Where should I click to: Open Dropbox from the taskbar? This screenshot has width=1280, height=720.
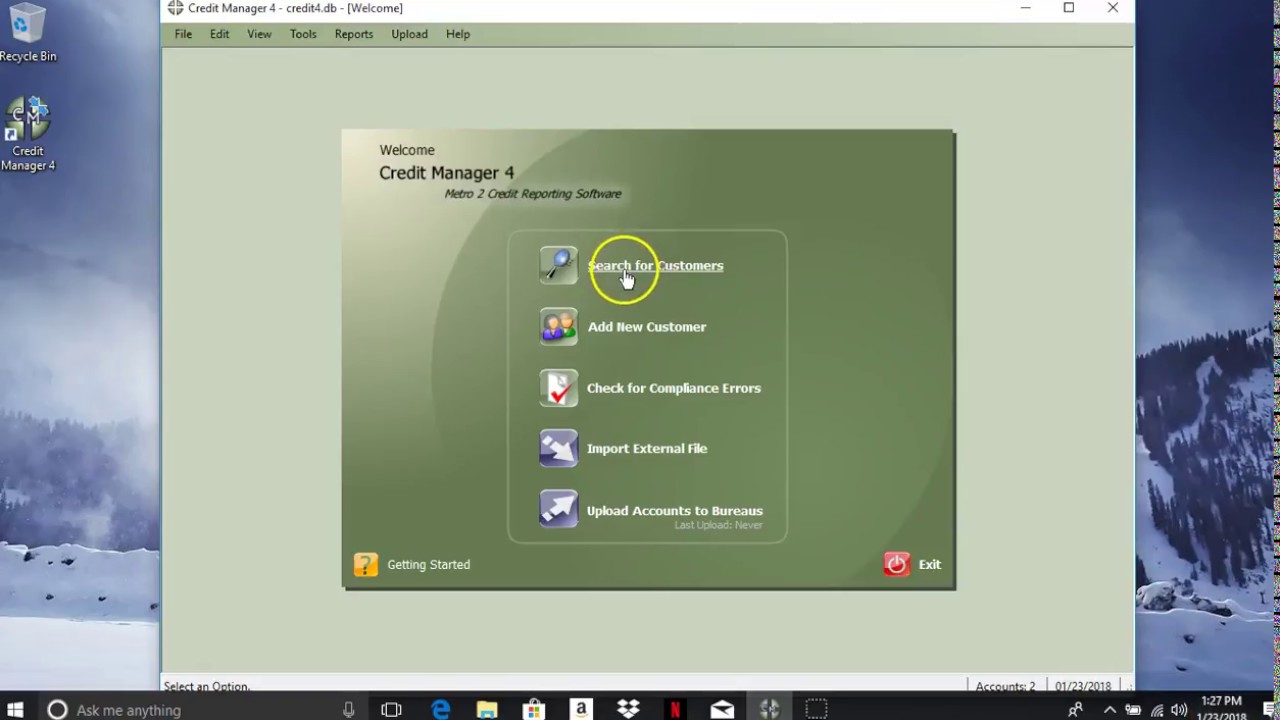pyautogui.click(x=628, y=710)
